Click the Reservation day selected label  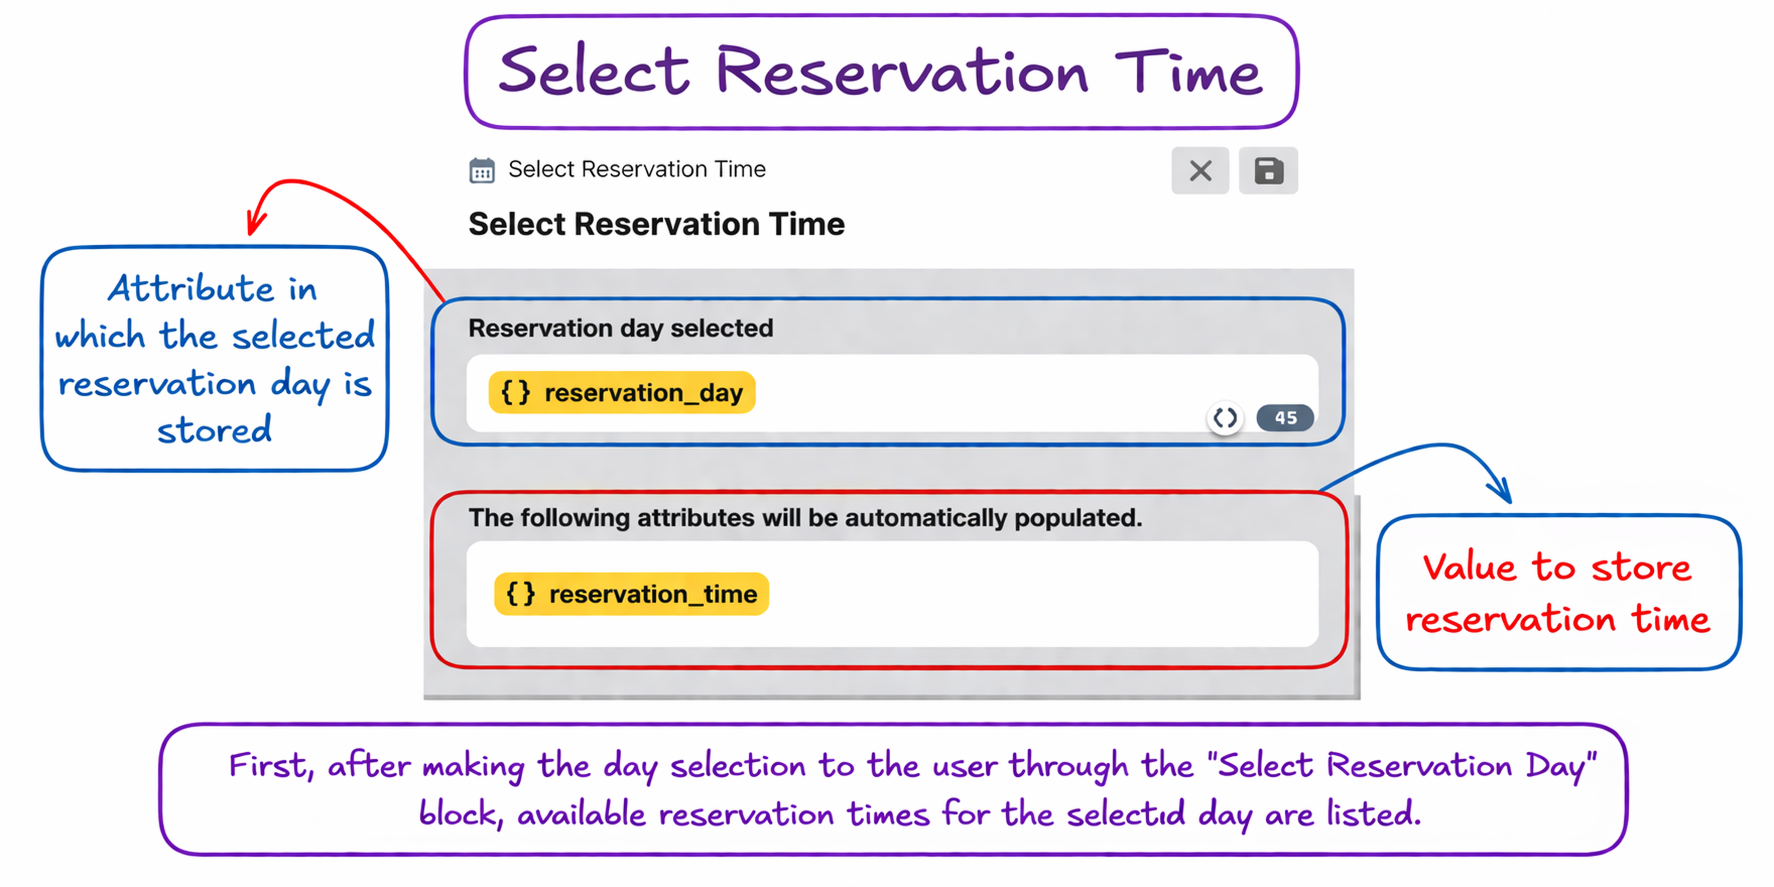tap(620, 328)
